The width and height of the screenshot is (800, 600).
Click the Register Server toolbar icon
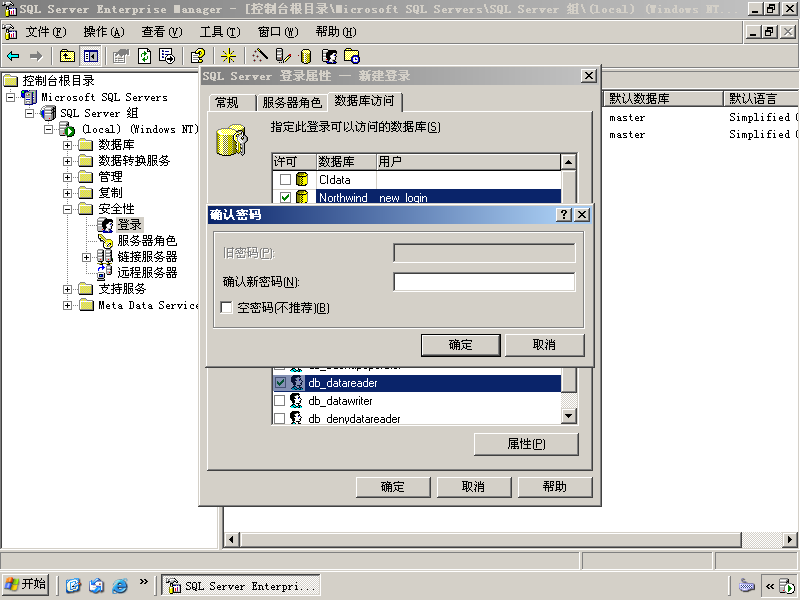pos(283,56)
